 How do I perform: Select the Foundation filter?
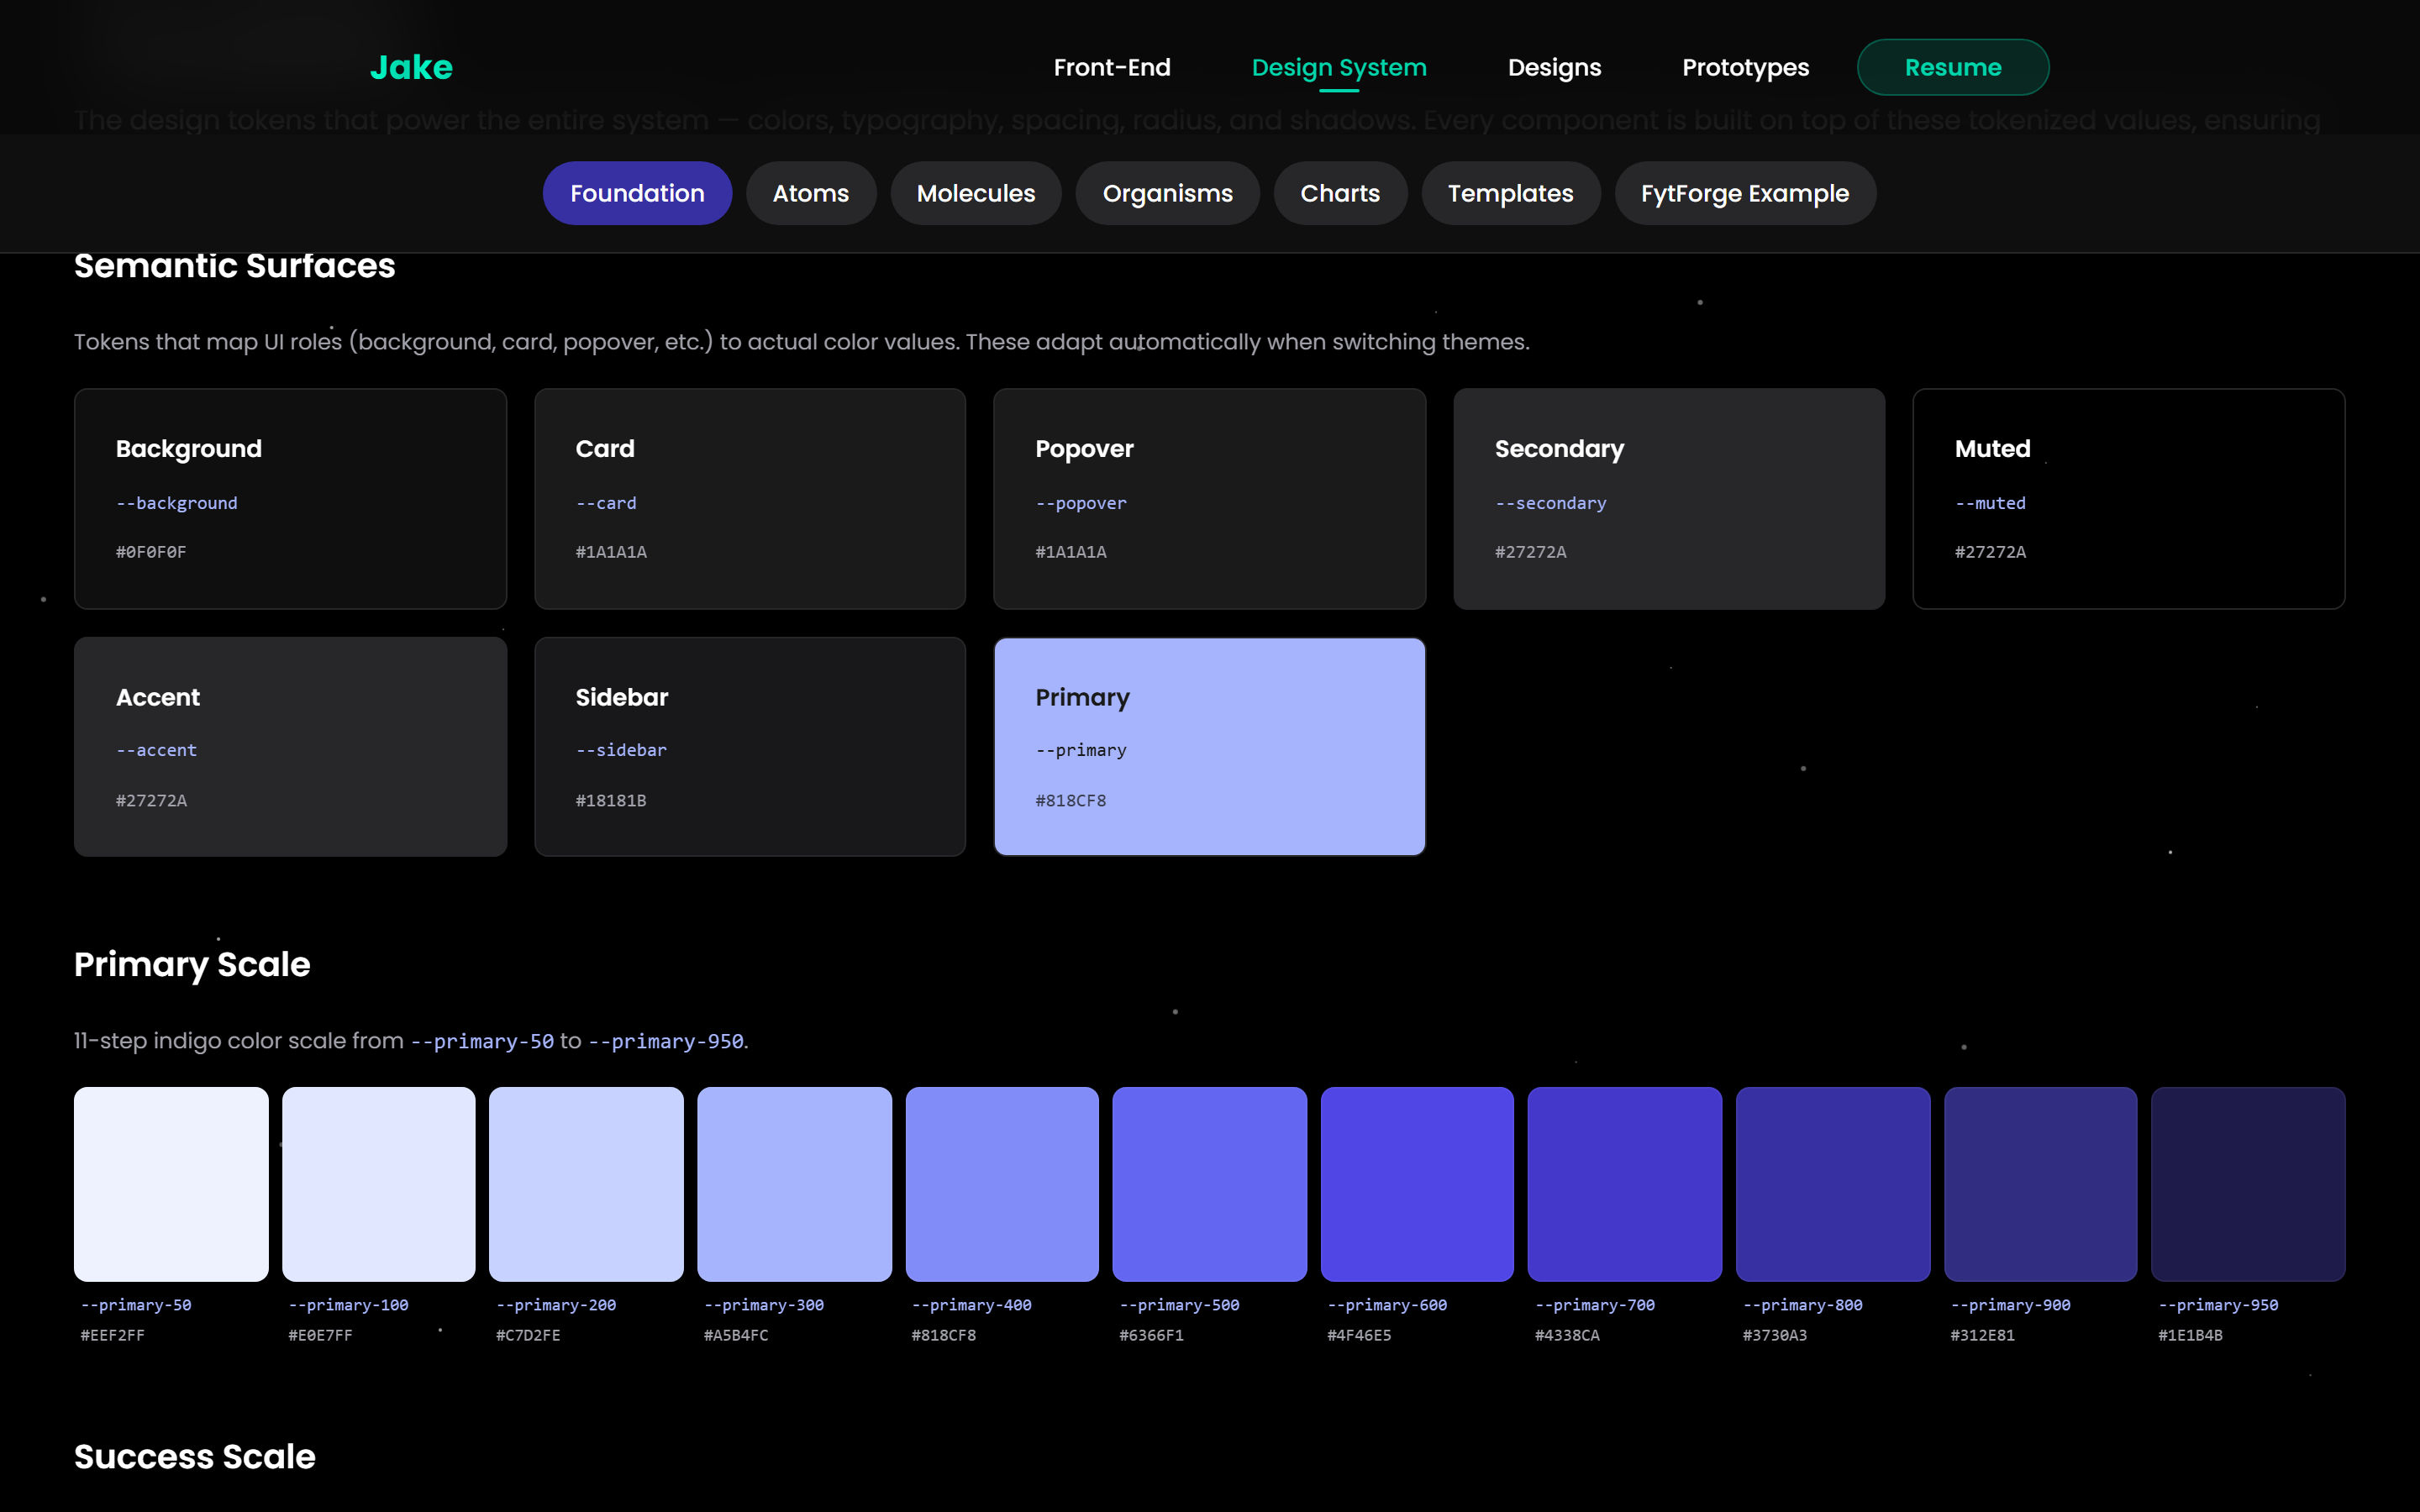point(636,193)
